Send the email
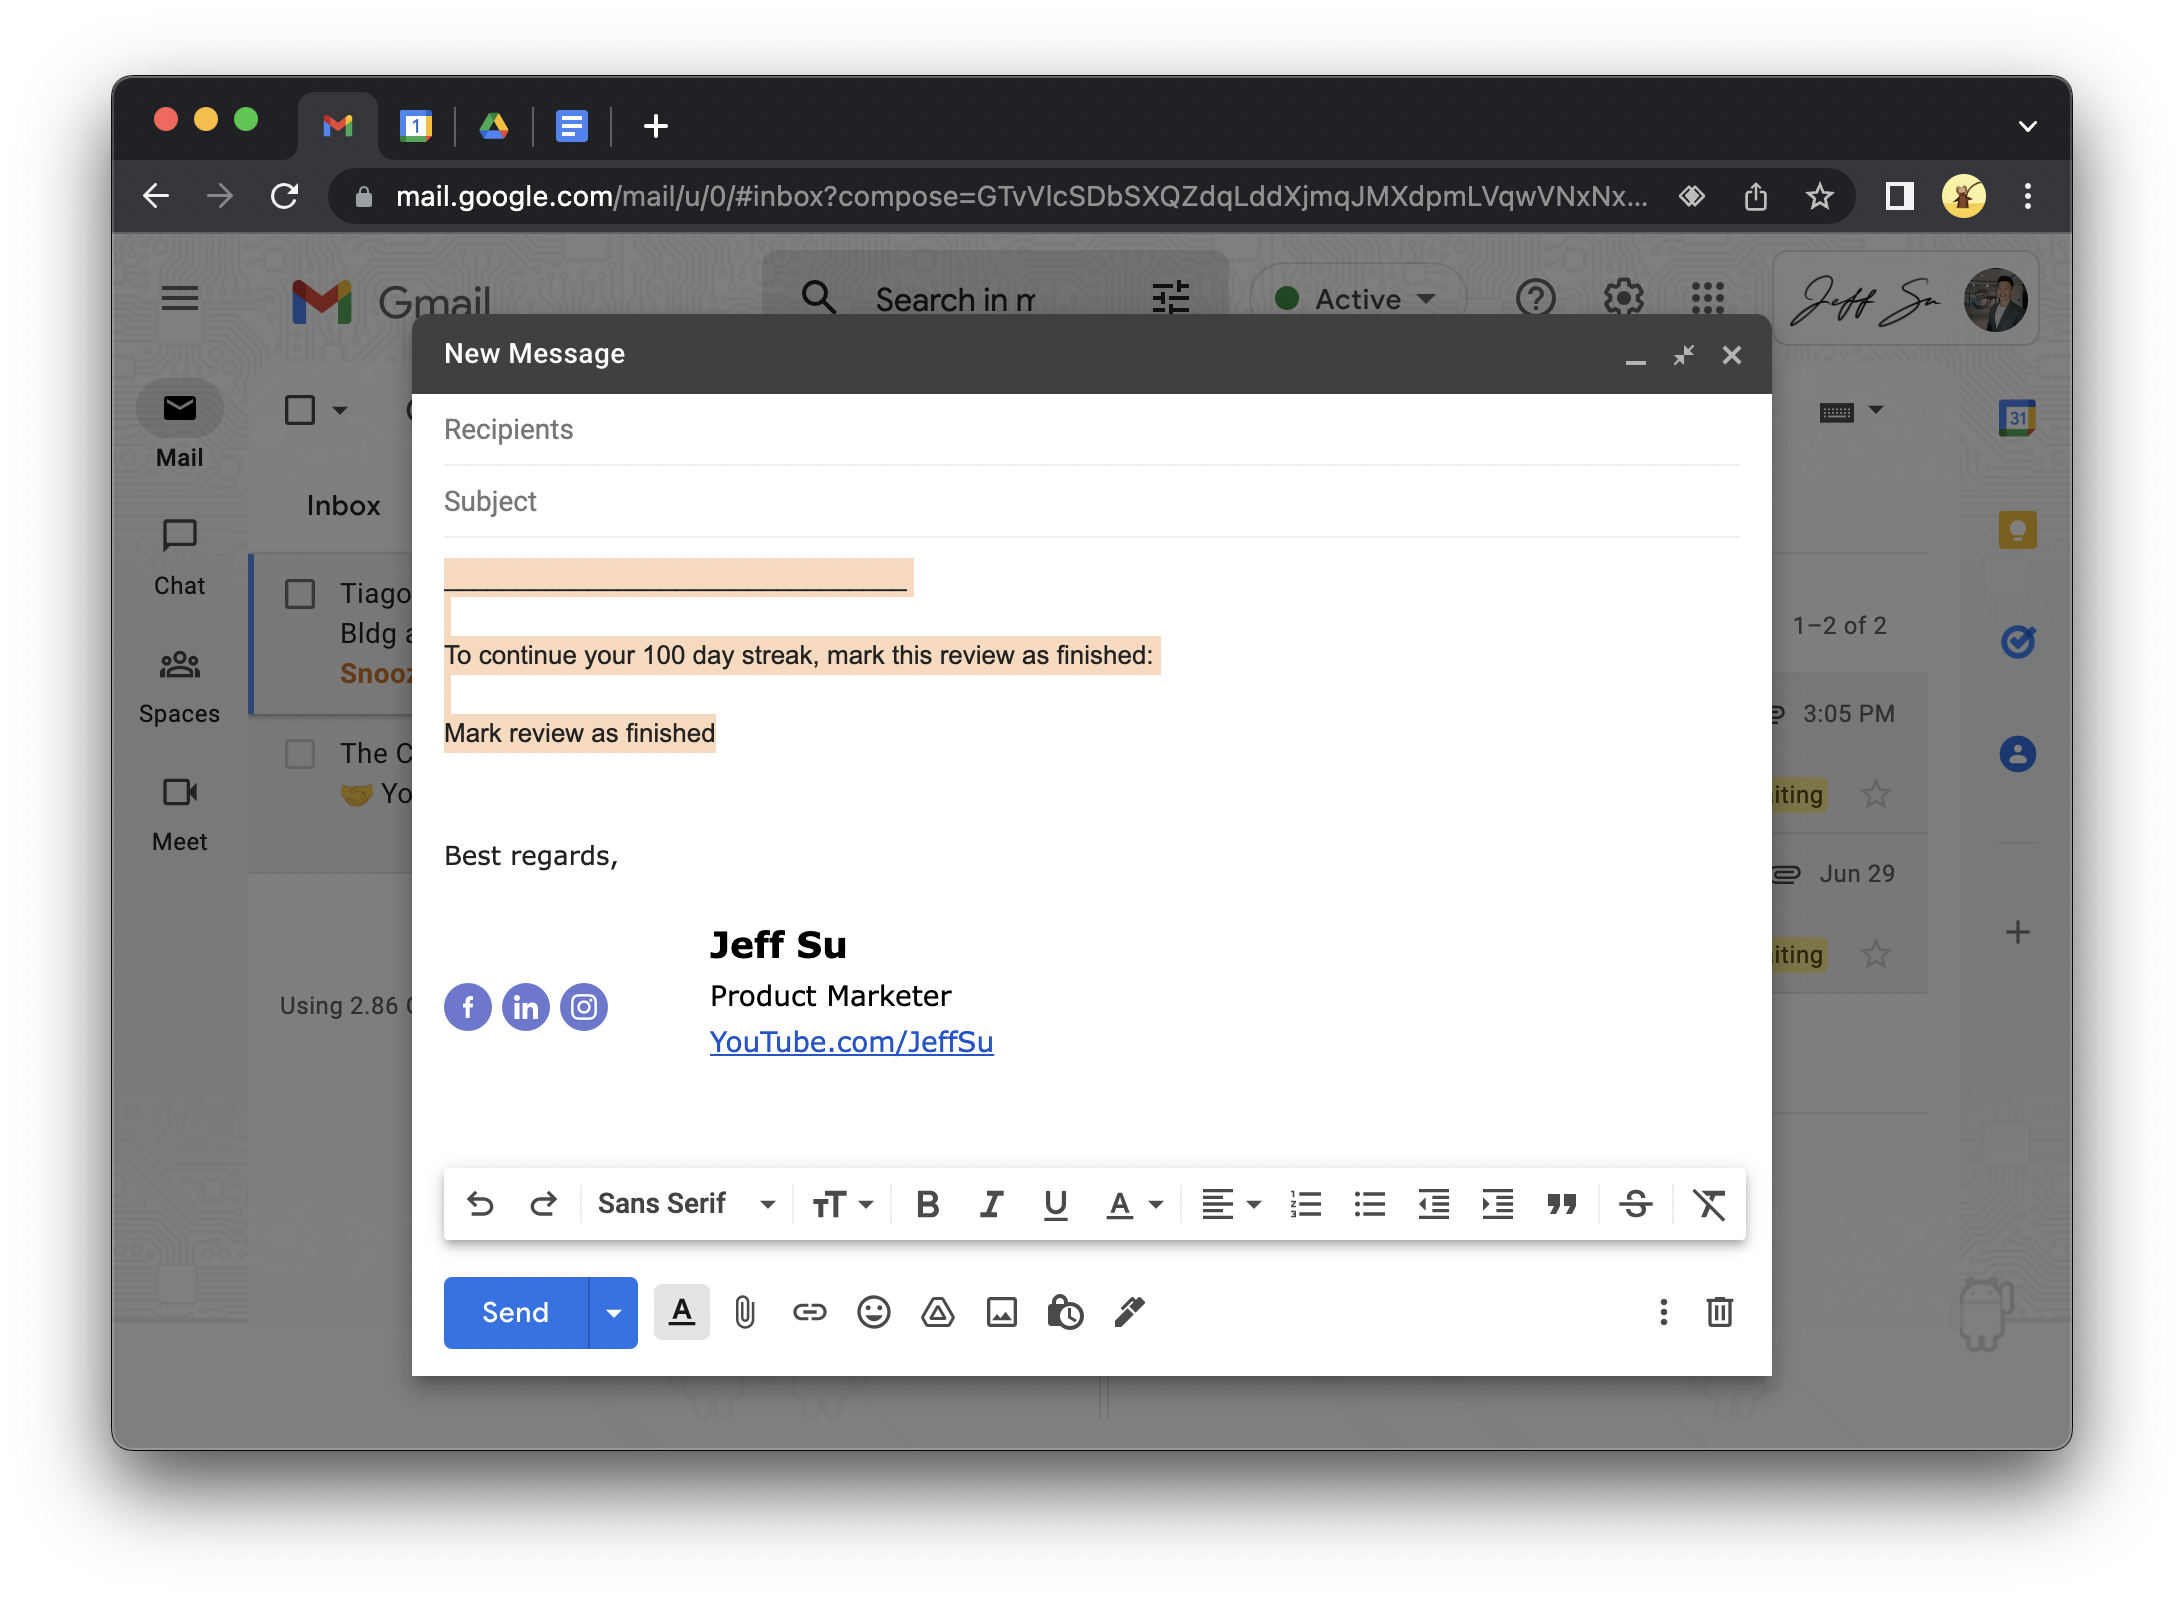This screenshot has height=1598, width=2184. point(516,1312)
